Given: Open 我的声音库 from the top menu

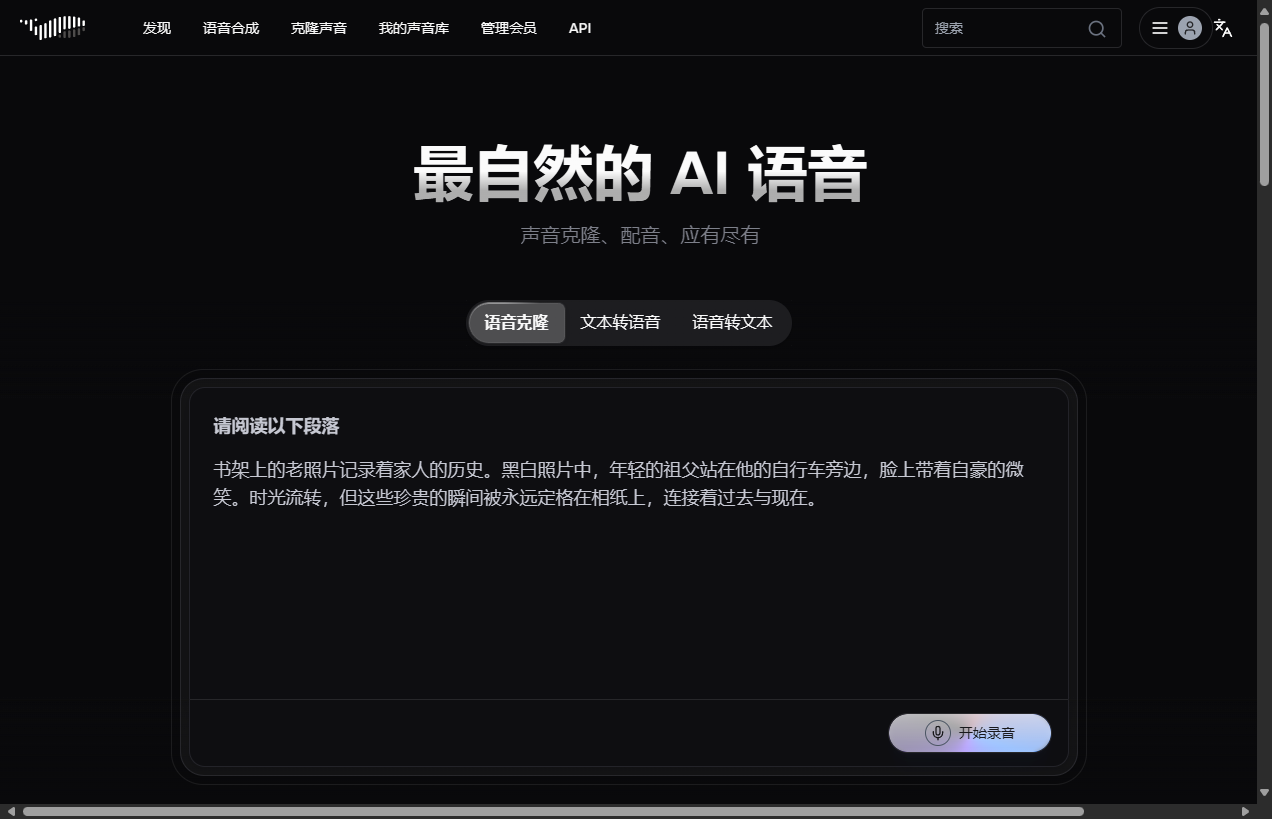Looking at the screenshot, I should 414,28.
